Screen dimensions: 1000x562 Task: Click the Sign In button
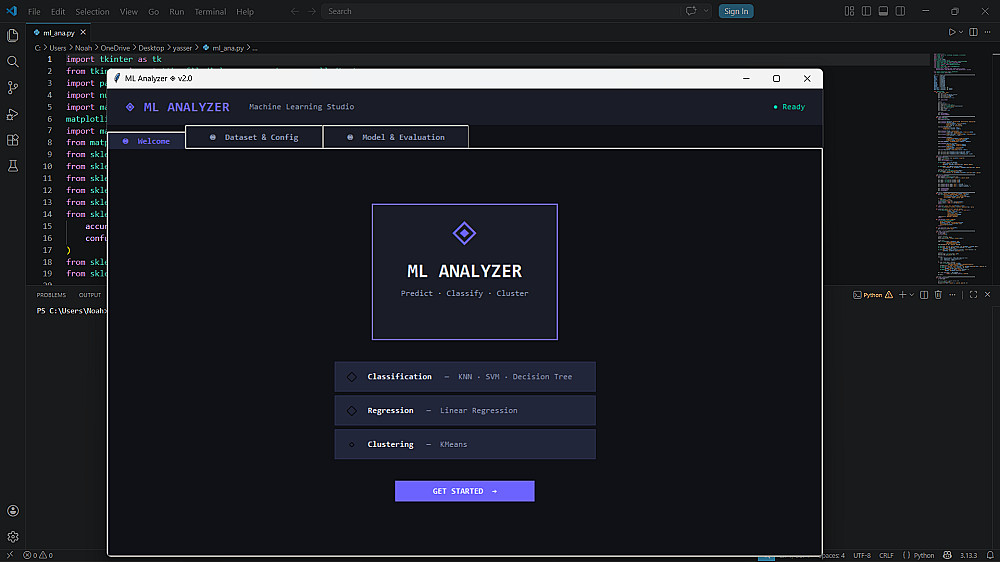(736, 11)
